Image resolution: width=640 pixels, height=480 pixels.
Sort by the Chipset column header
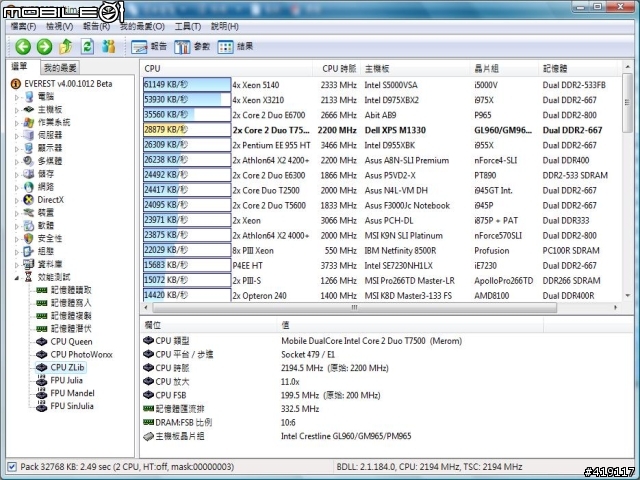(505, 68)
